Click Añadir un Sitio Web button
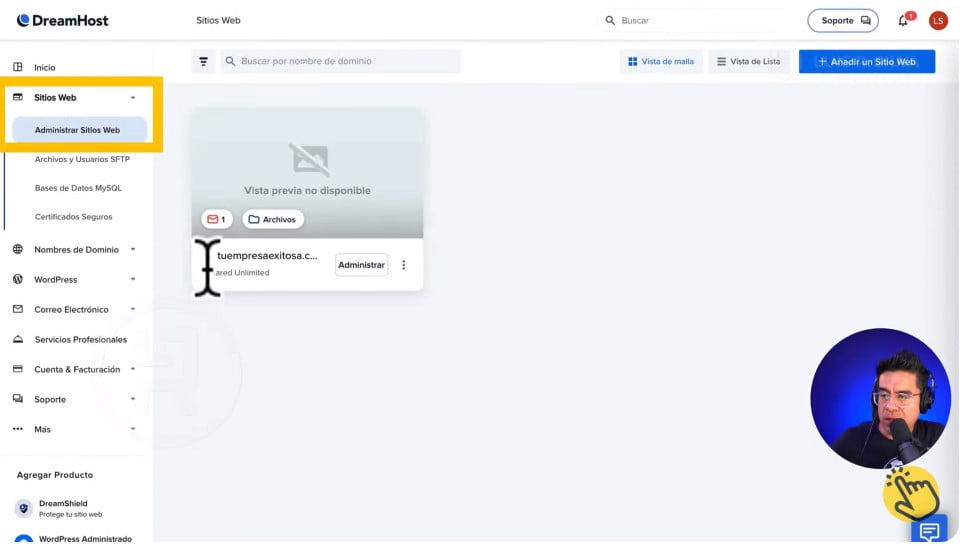The height and width of the screenshot is (546, 960). click(x=867, y=61)
